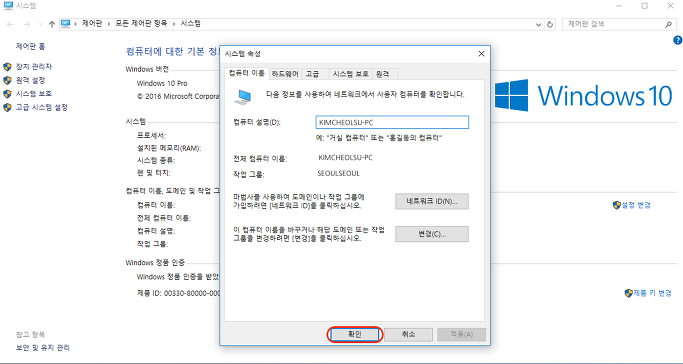Click 설정 변경 link on the right
Screen dimensions: 683x364
tap(636, 205)
